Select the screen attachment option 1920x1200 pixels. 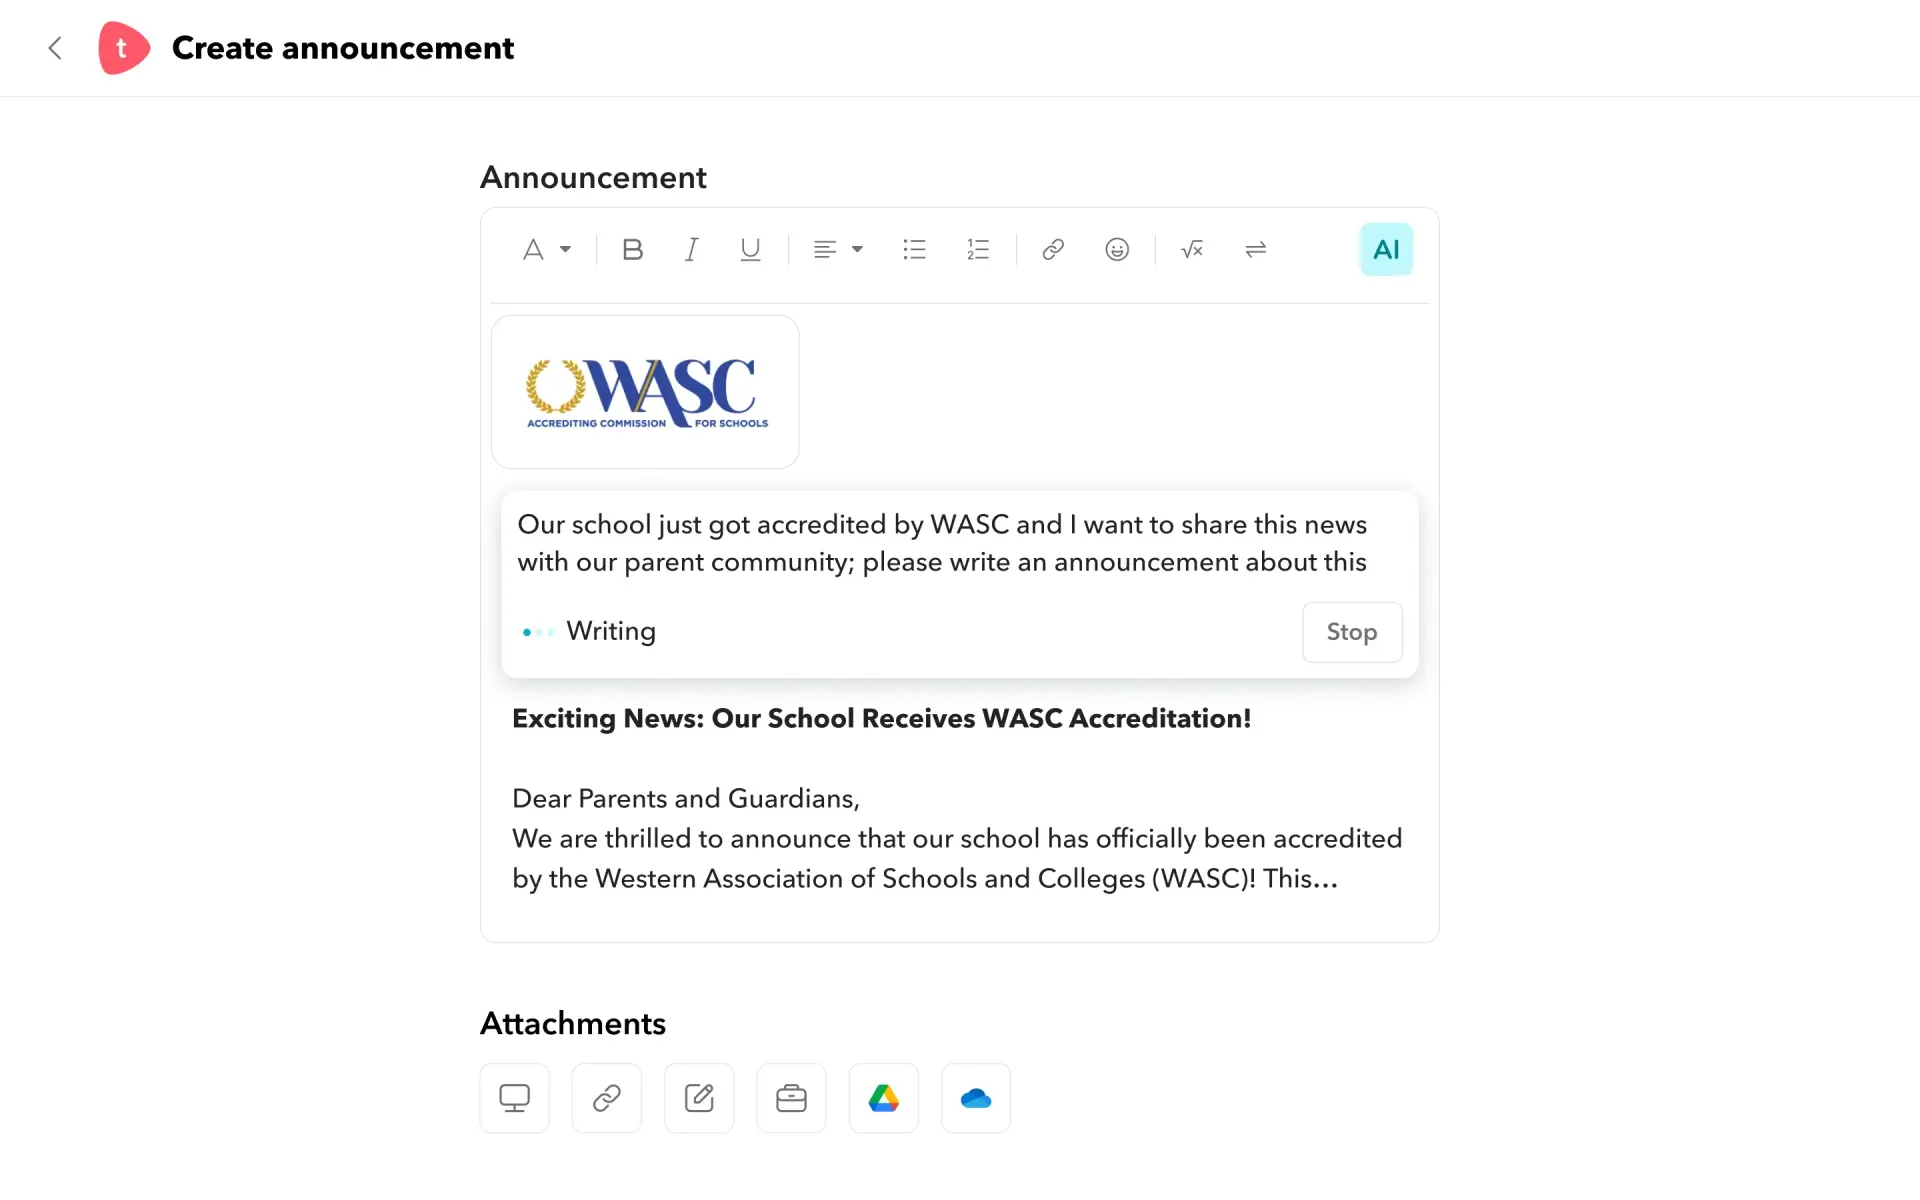tap(513, 1098)
